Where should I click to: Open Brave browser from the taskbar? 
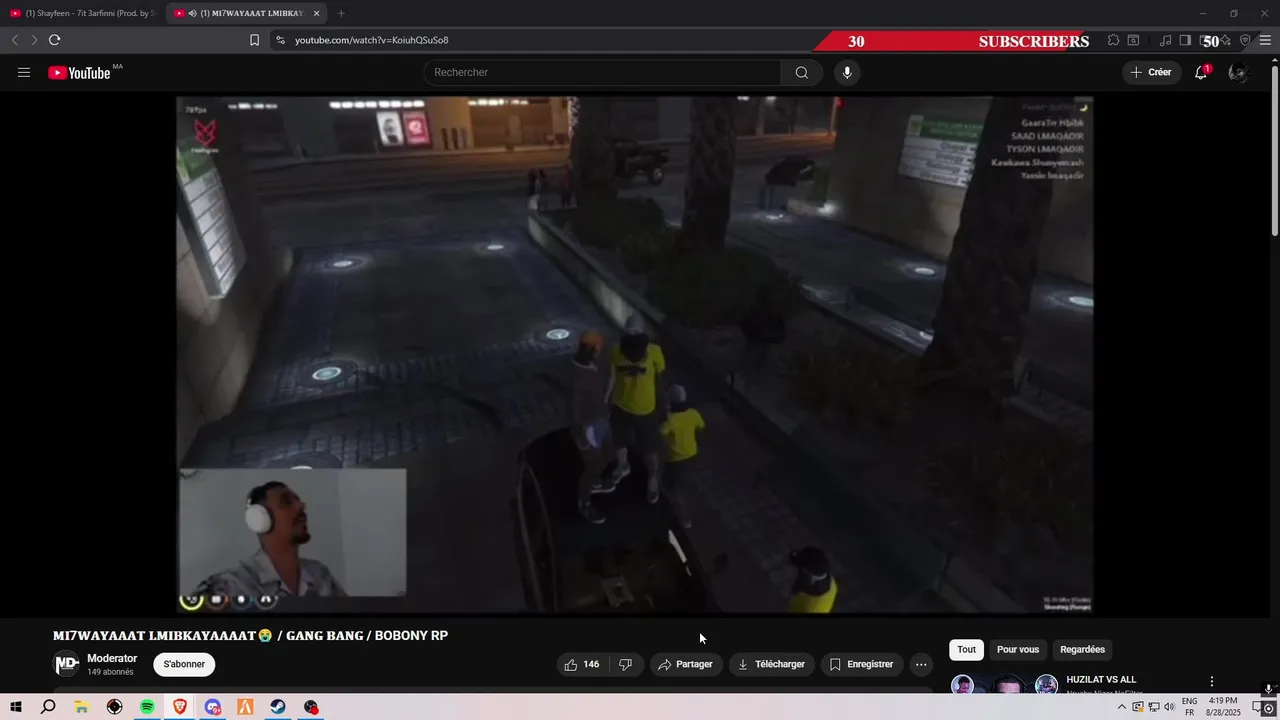point(180,707)
